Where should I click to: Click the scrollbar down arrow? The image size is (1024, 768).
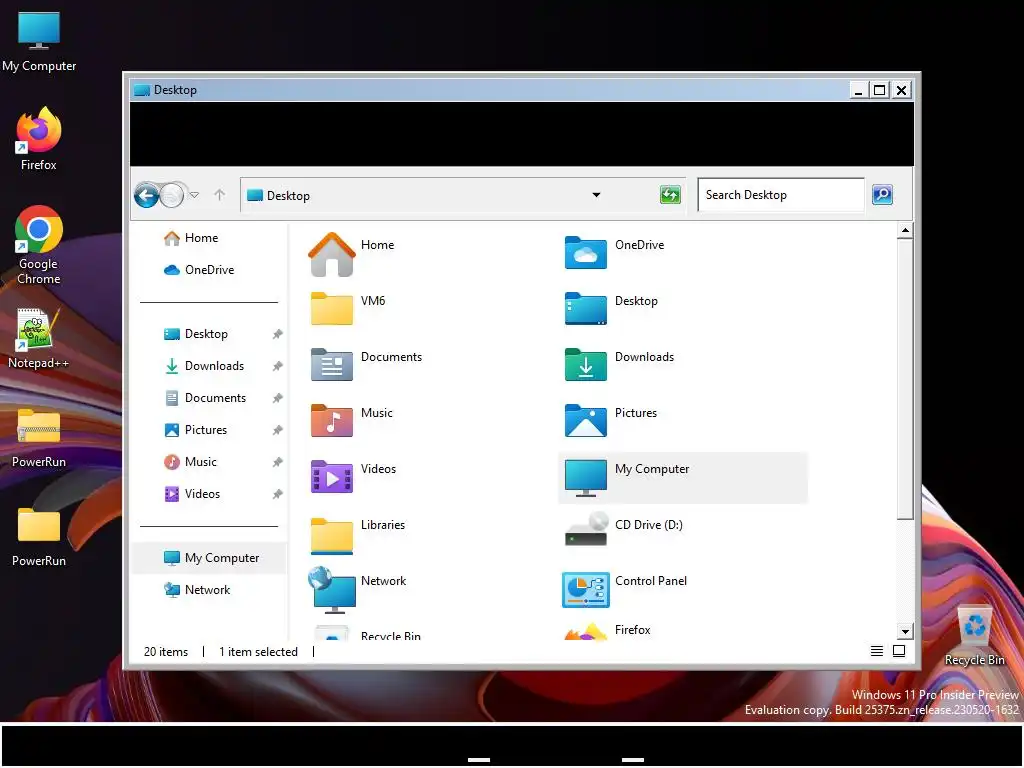click(904, 632)
